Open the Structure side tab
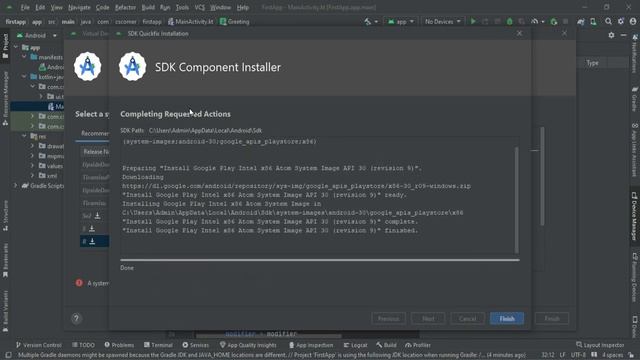Image resolution: width=640 pixels, height=360 pixels. [x=5, y=215]
